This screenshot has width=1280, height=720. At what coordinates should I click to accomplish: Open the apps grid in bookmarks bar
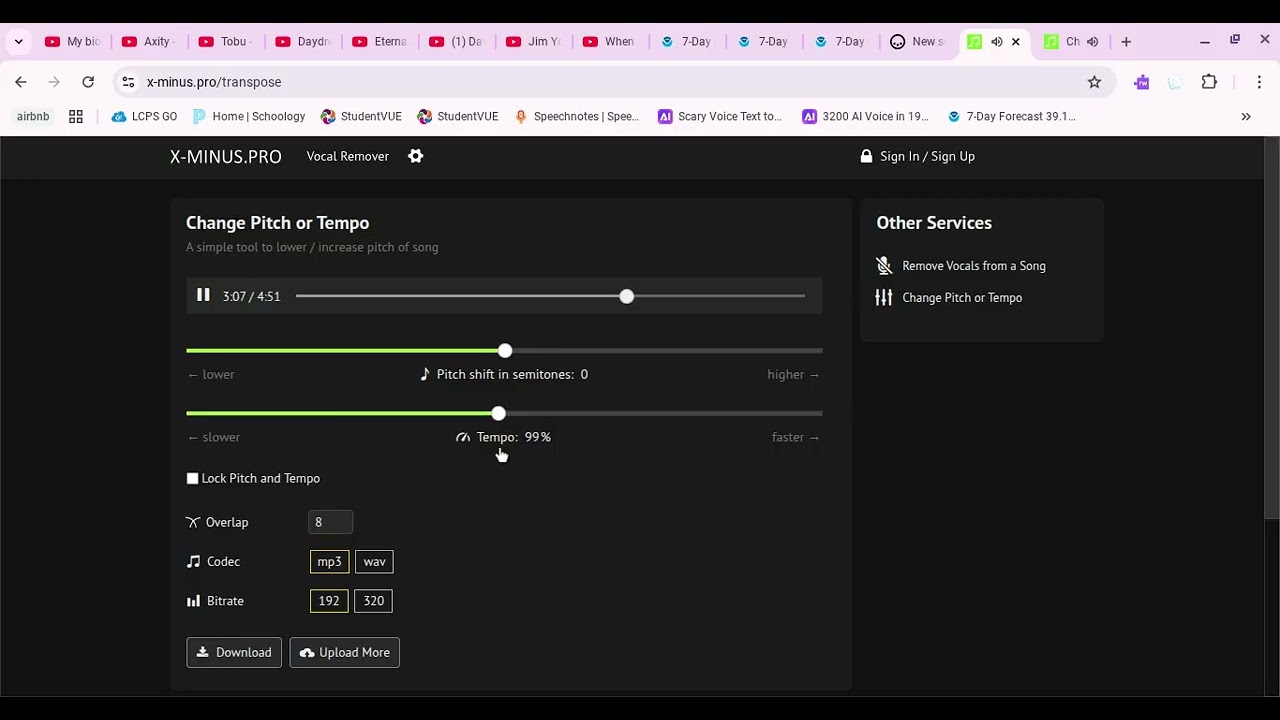(x=76, y=117)
